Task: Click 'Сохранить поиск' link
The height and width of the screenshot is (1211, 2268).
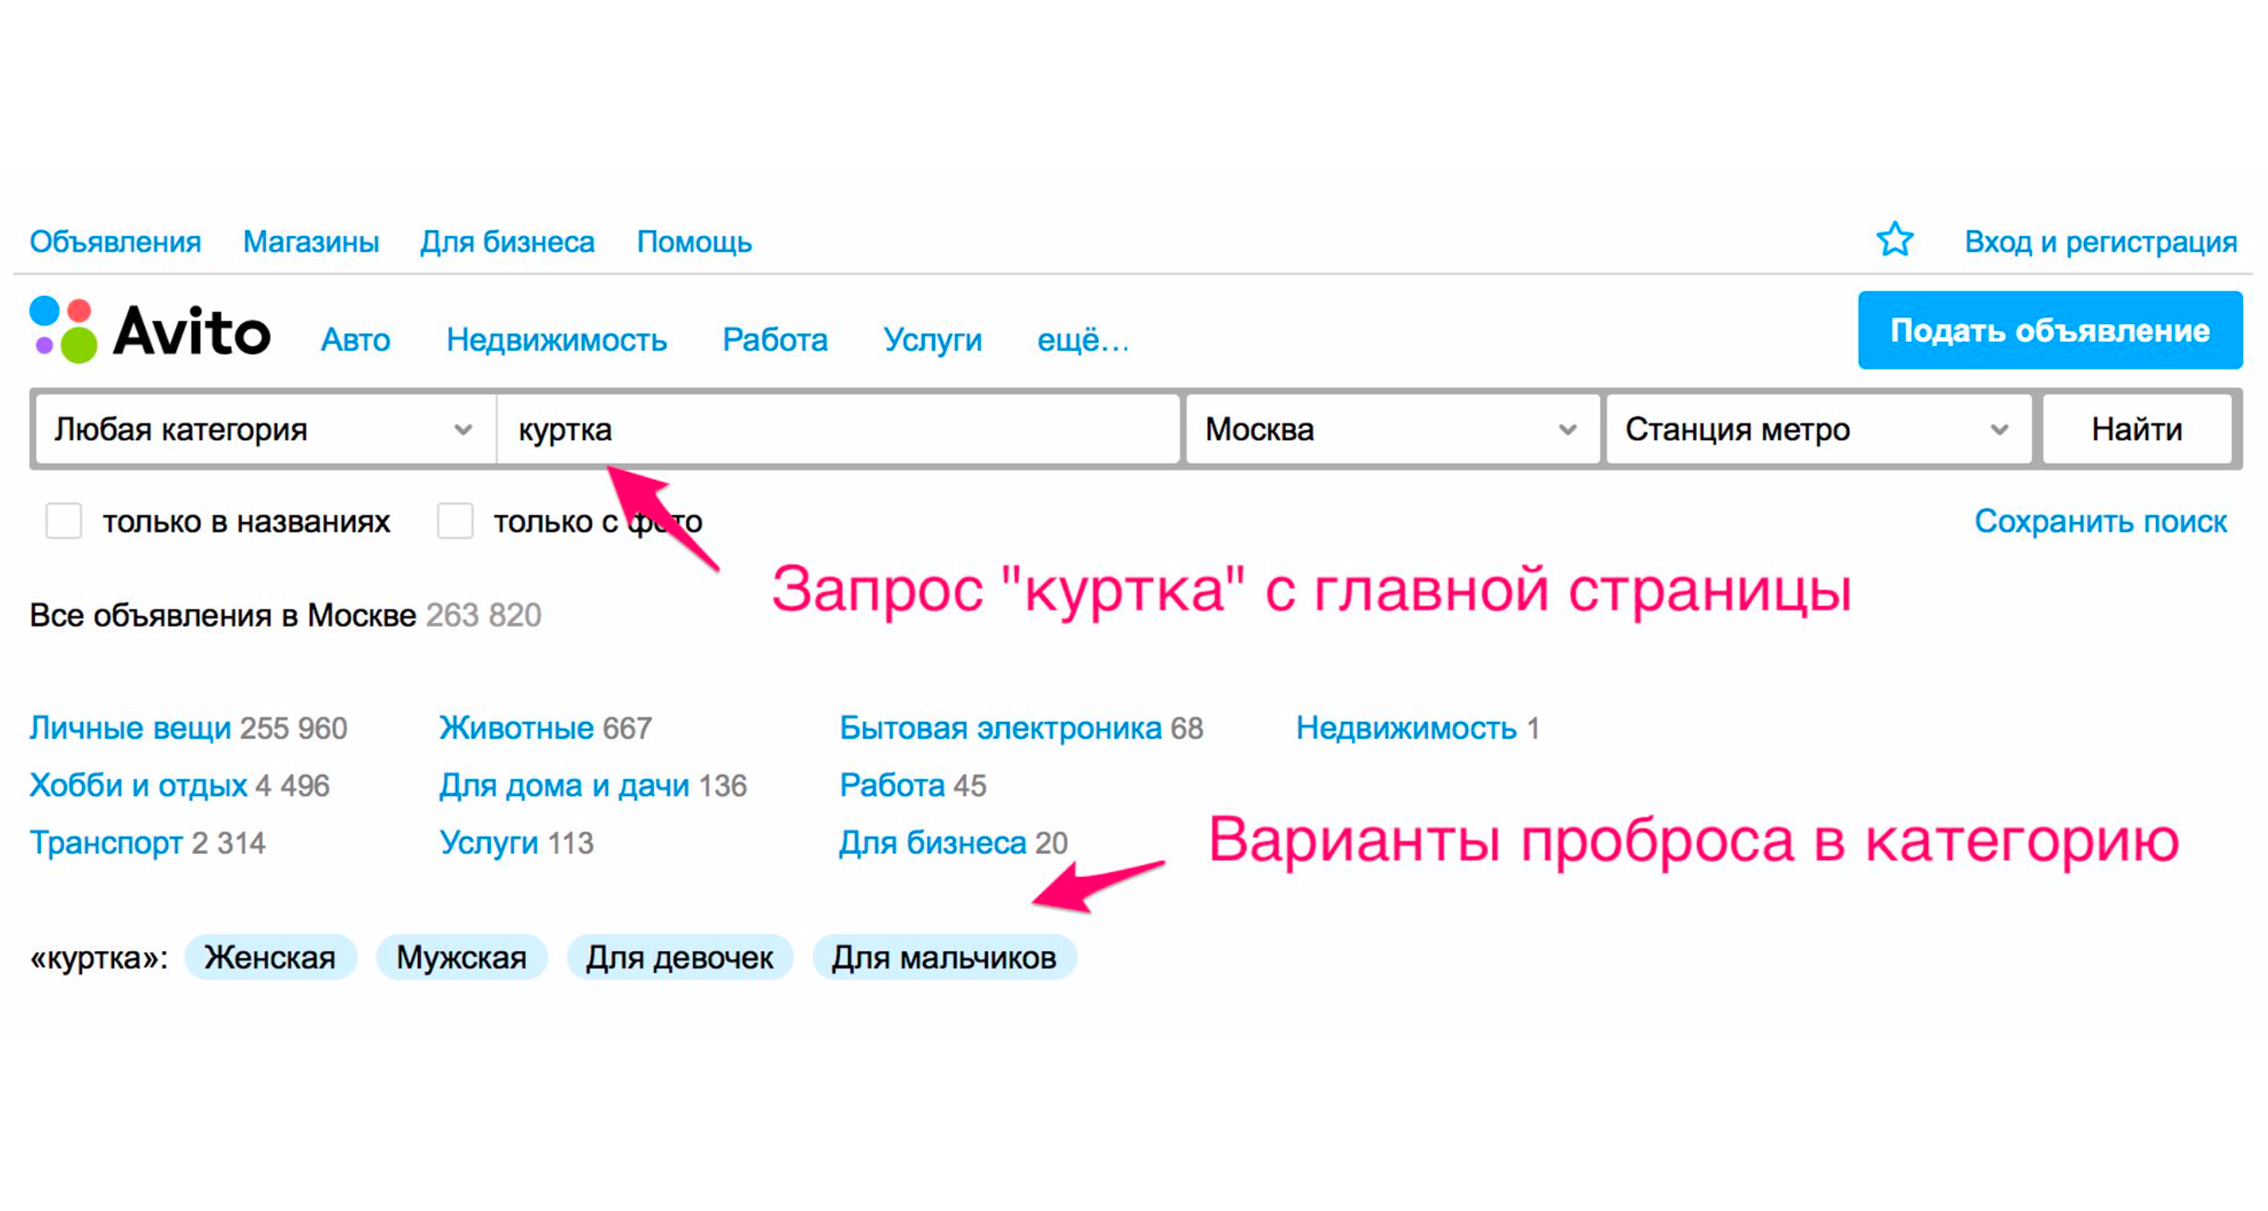Action: (x=2100, y=521)
